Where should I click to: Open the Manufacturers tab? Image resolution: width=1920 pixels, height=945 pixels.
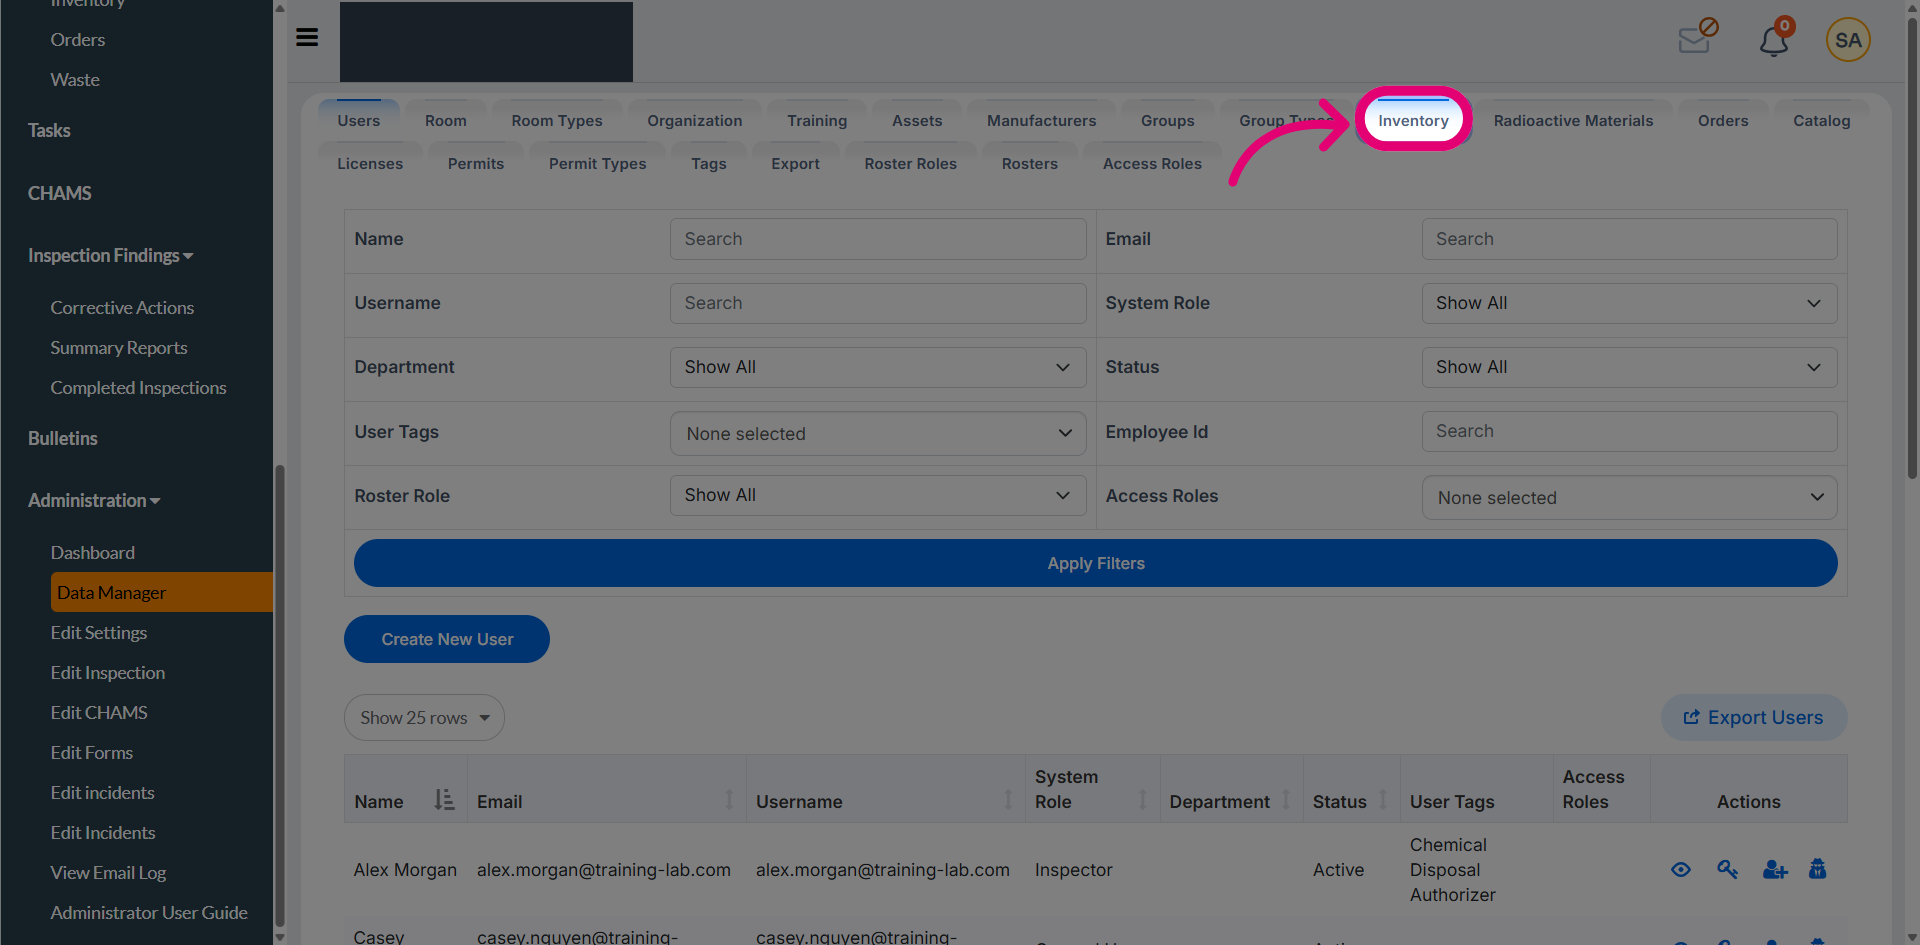click(x=1042, y=120)
